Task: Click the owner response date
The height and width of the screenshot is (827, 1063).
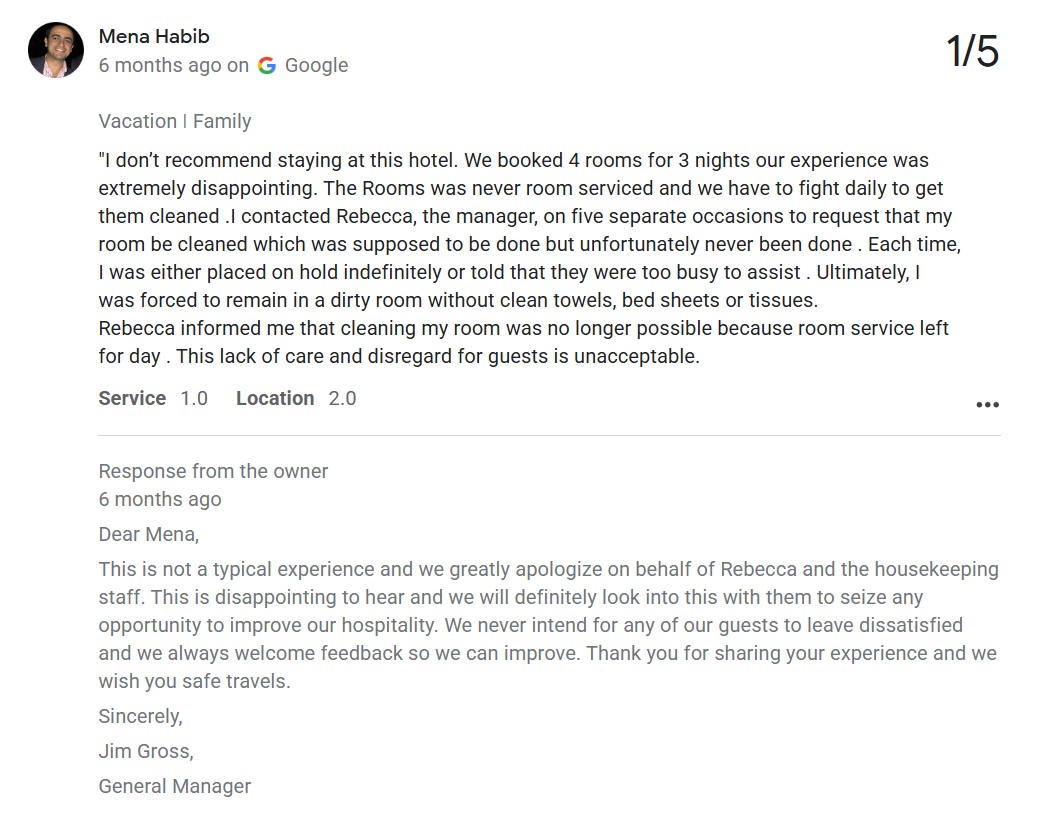Action: (160, 499)
